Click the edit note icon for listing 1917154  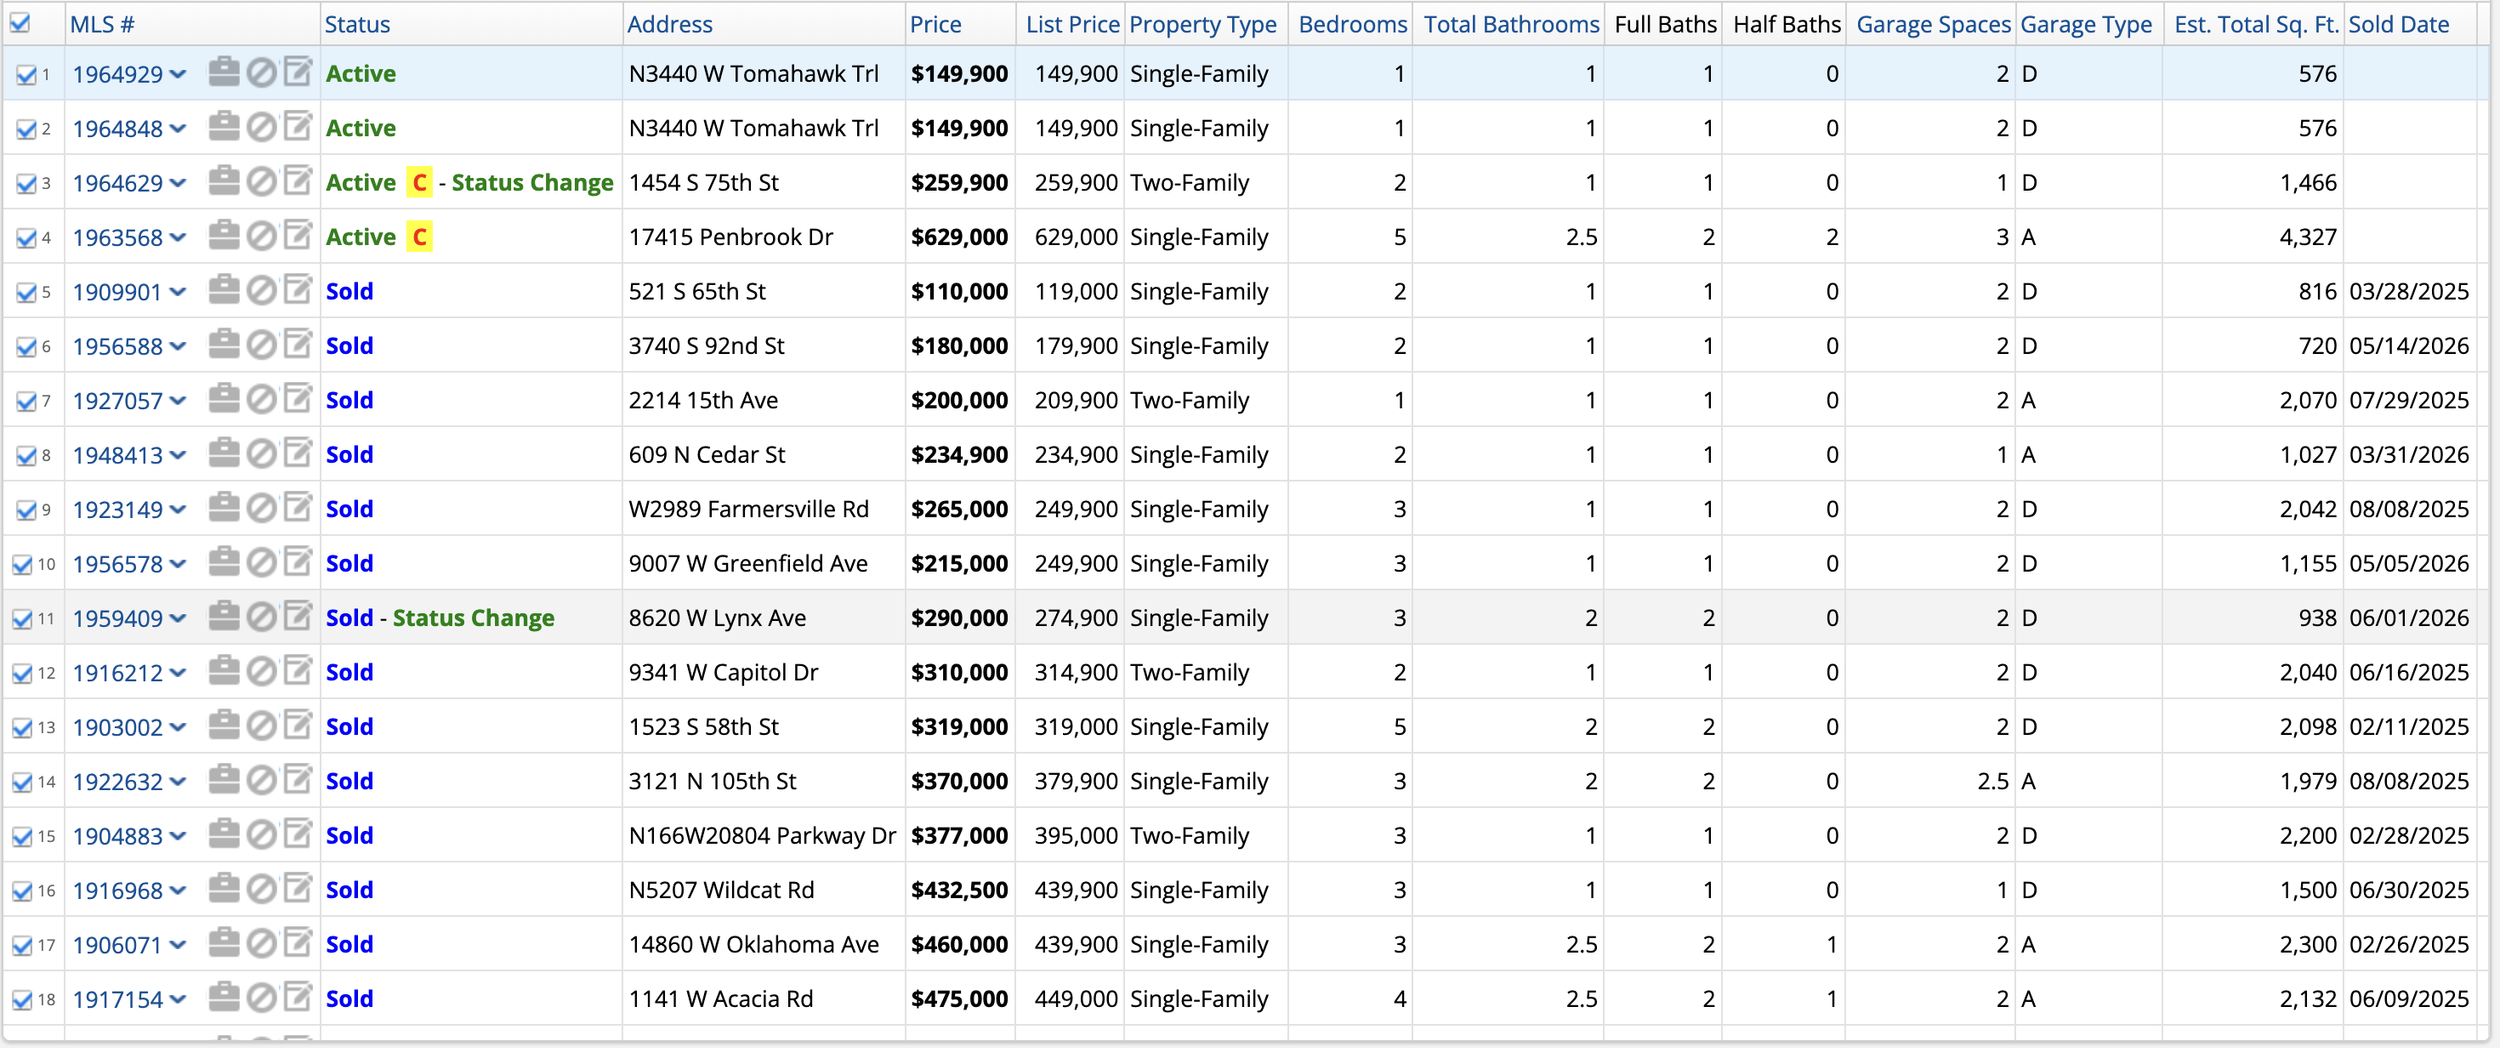pos(298,997)
